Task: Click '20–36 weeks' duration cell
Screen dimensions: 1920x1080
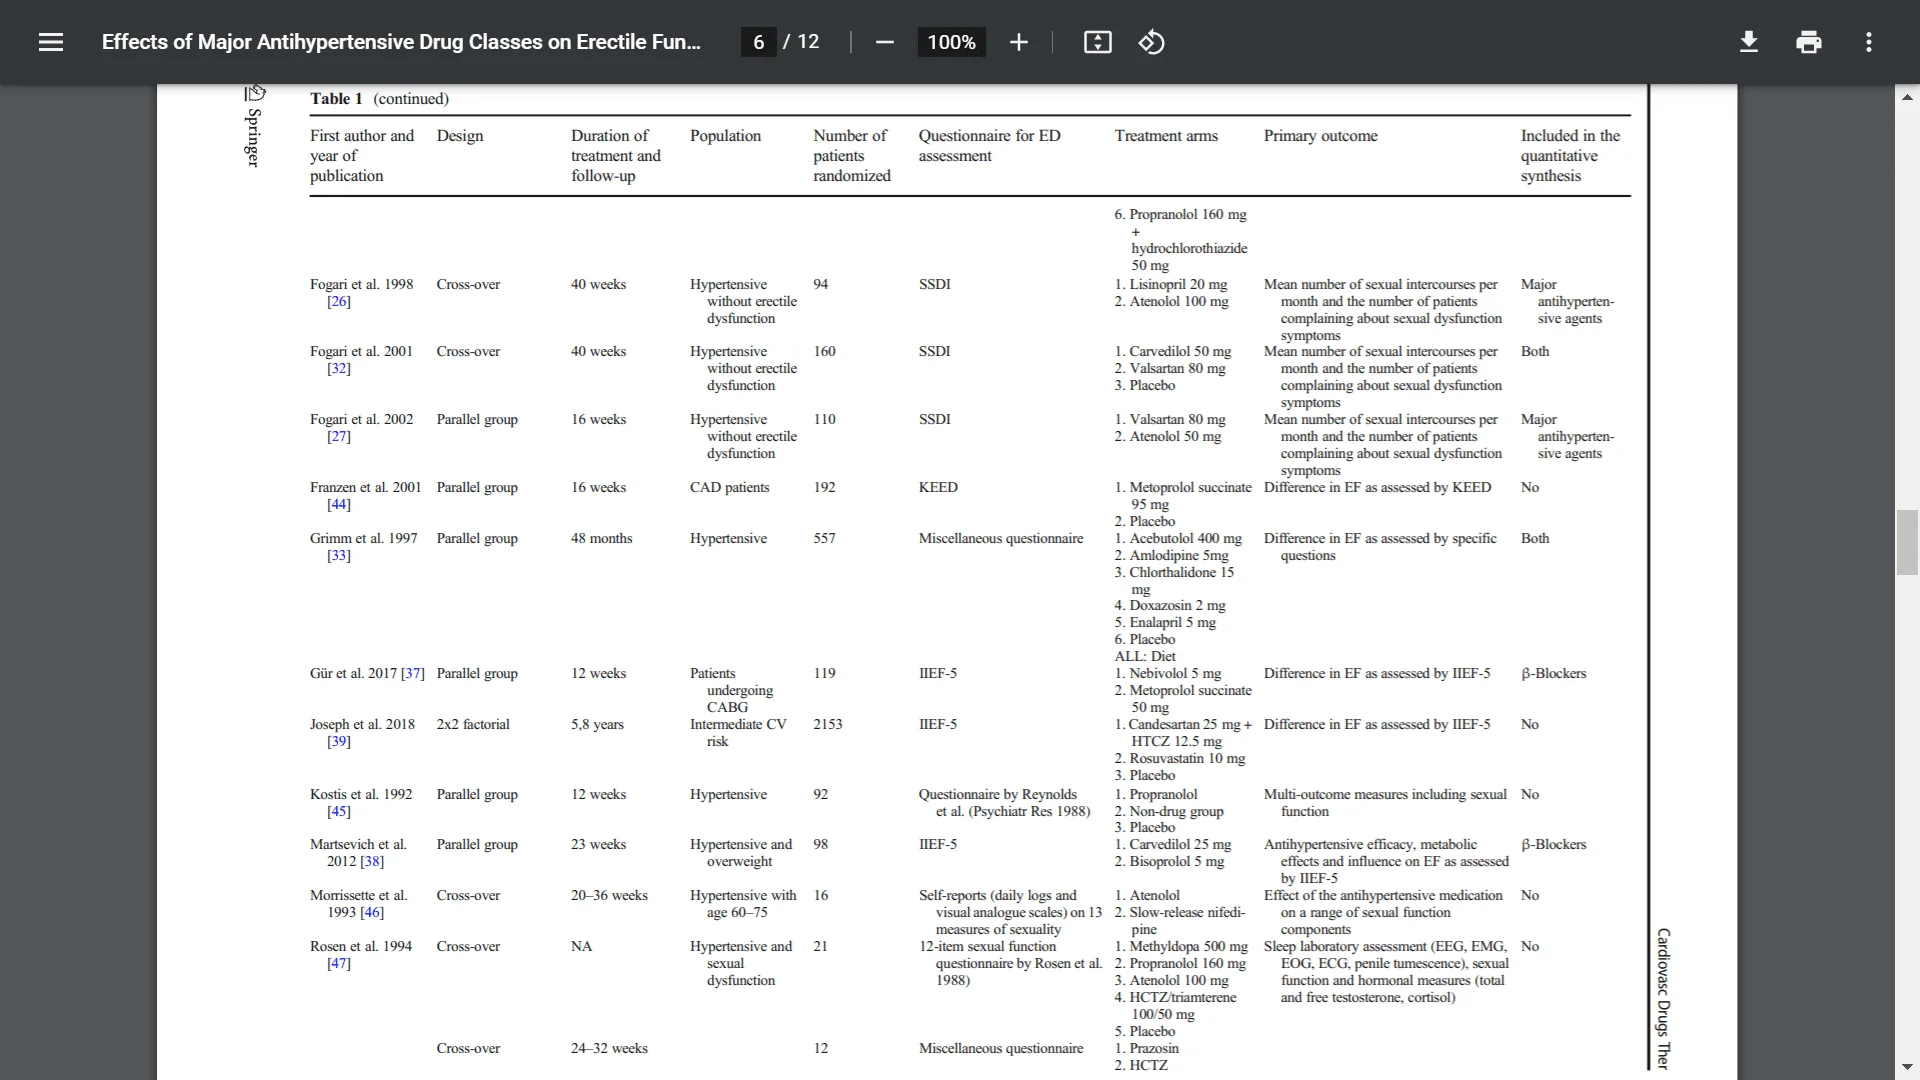Action: 609,896
